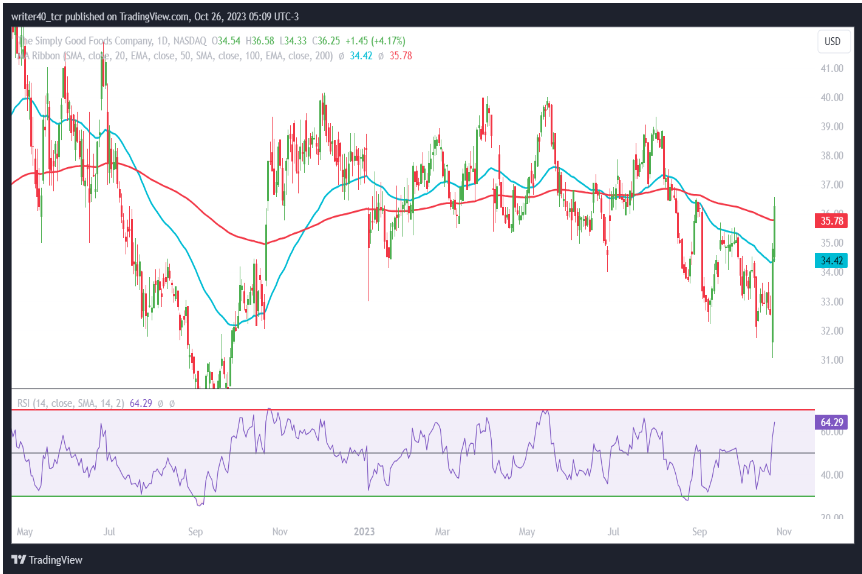The image size is (862, 574).
Task: Click the RSI (14, close, SMA, 14, 2) legend
Action: pyautogui.click(x=70, y=403)
